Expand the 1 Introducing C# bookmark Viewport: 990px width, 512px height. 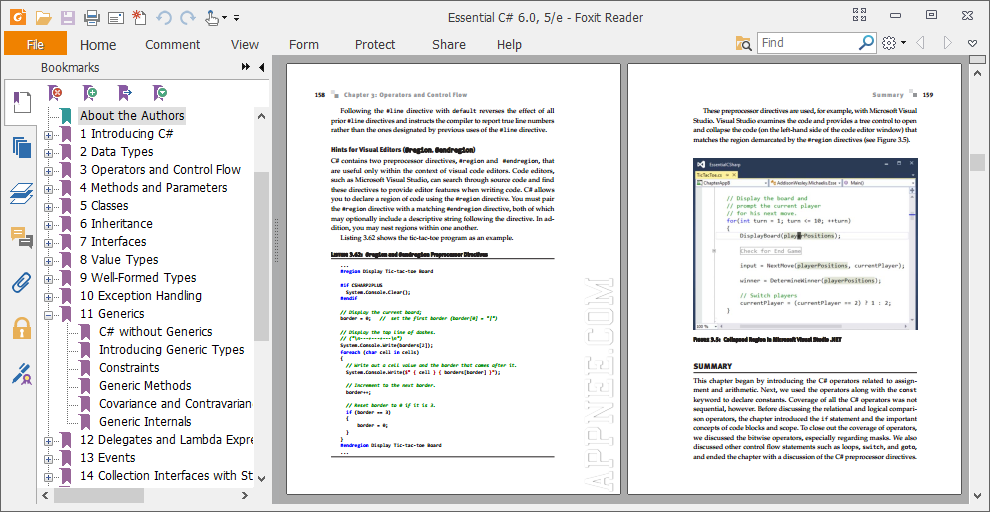click(48, 134)
